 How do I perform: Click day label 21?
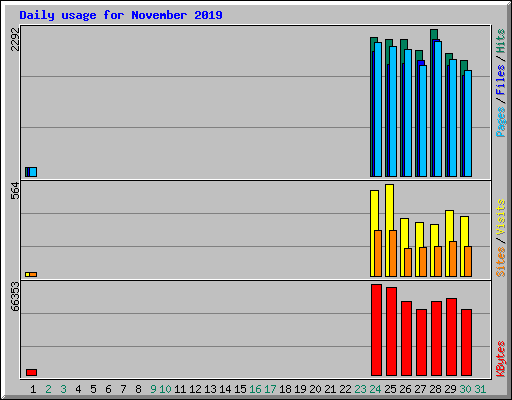tap(330, 389)
